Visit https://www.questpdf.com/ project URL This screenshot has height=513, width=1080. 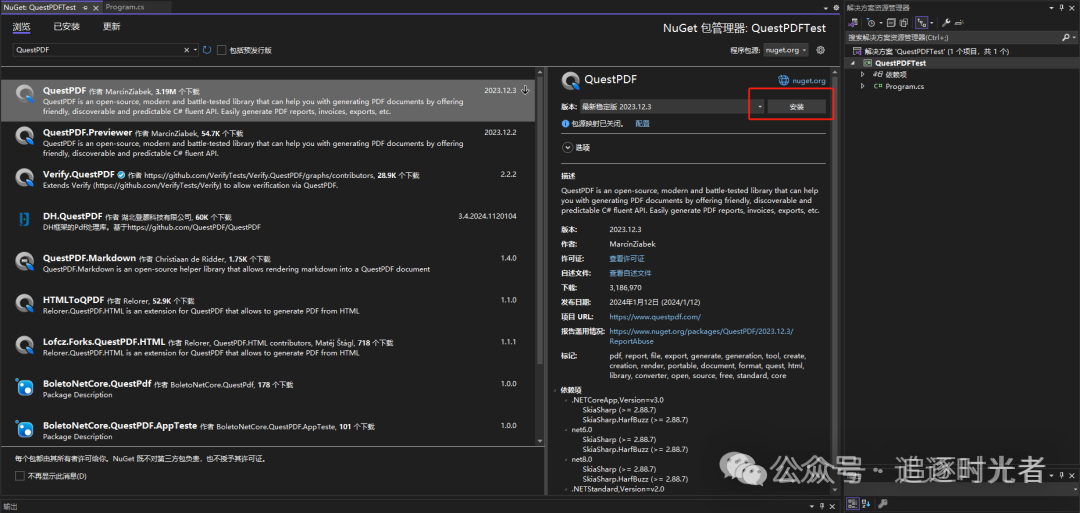[655, 317]
